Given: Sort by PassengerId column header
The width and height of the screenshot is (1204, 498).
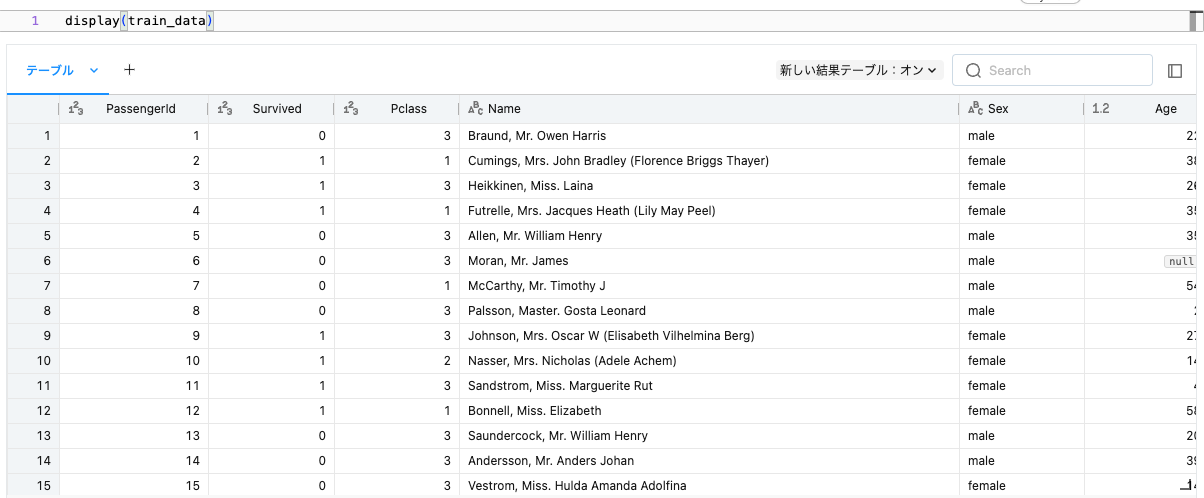Looking at the screenshot, I should coord(141,109).
